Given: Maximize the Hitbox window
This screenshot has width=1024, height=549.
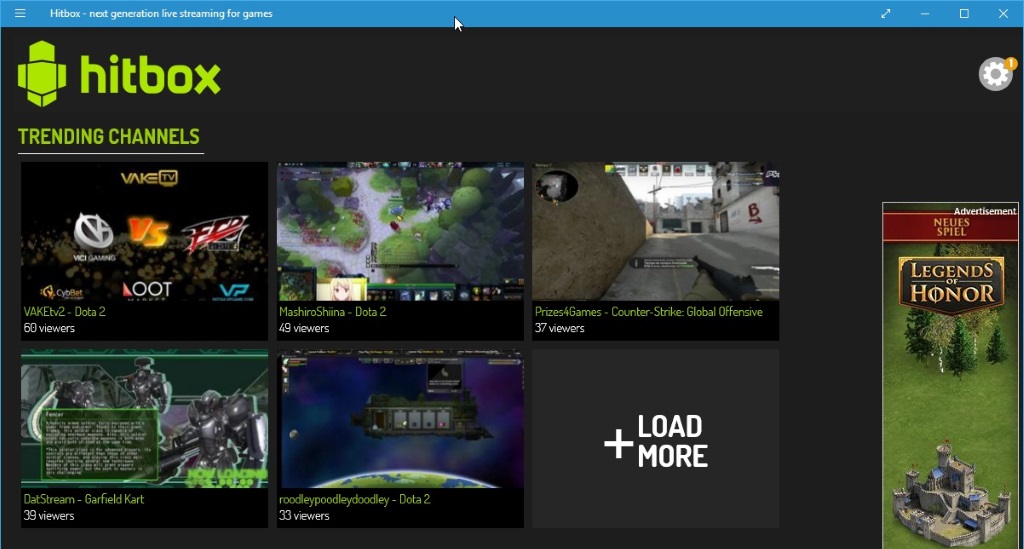Looking at the screenshot, I should (x=964, y=13).
